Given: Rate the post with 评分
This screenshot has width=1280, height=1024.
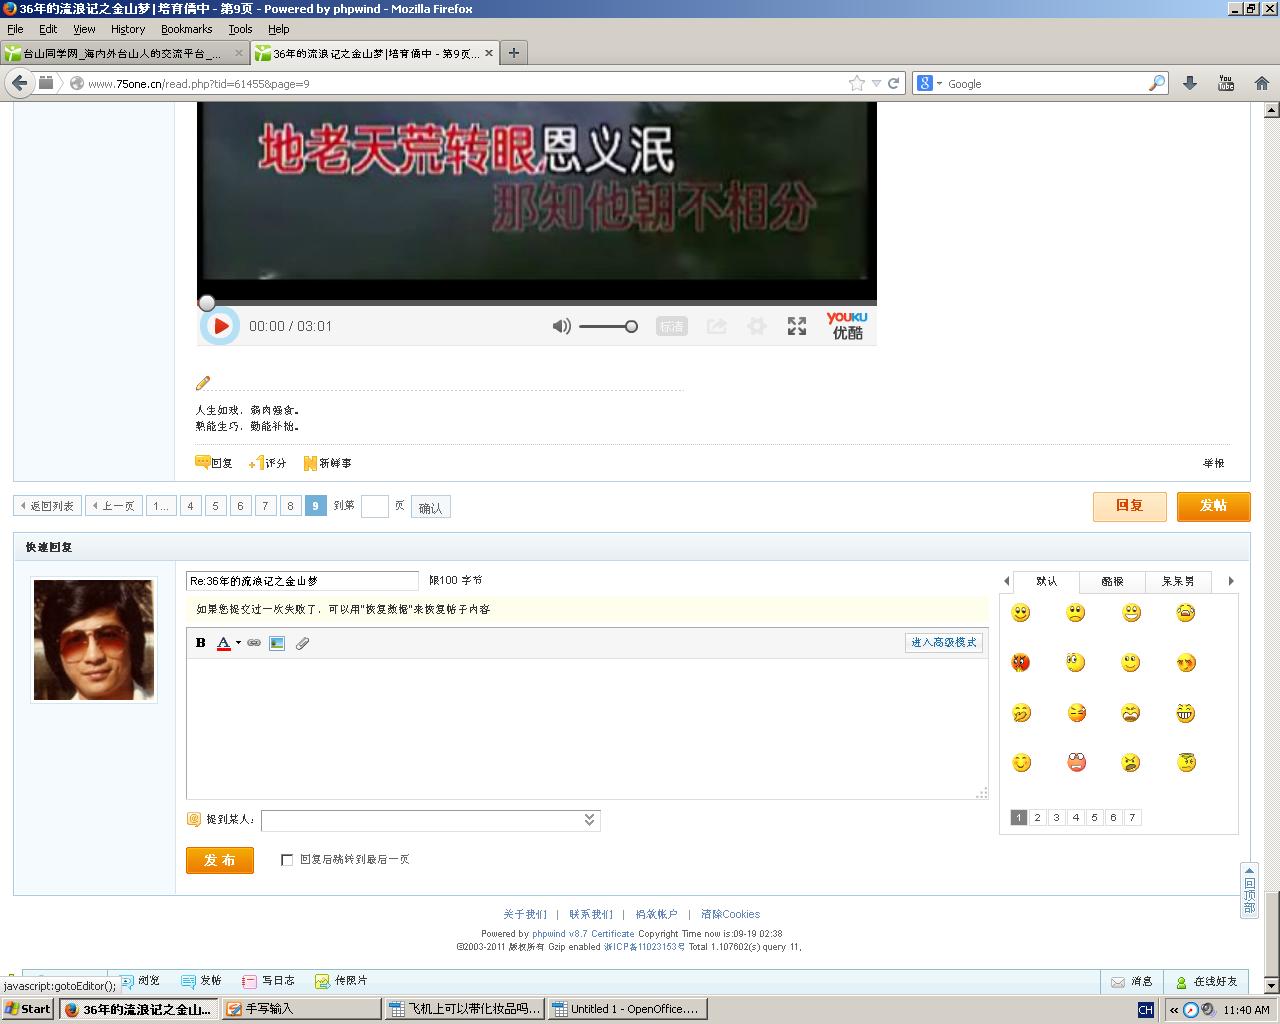Looking at the screenshot, I should [x=268, y=463].
